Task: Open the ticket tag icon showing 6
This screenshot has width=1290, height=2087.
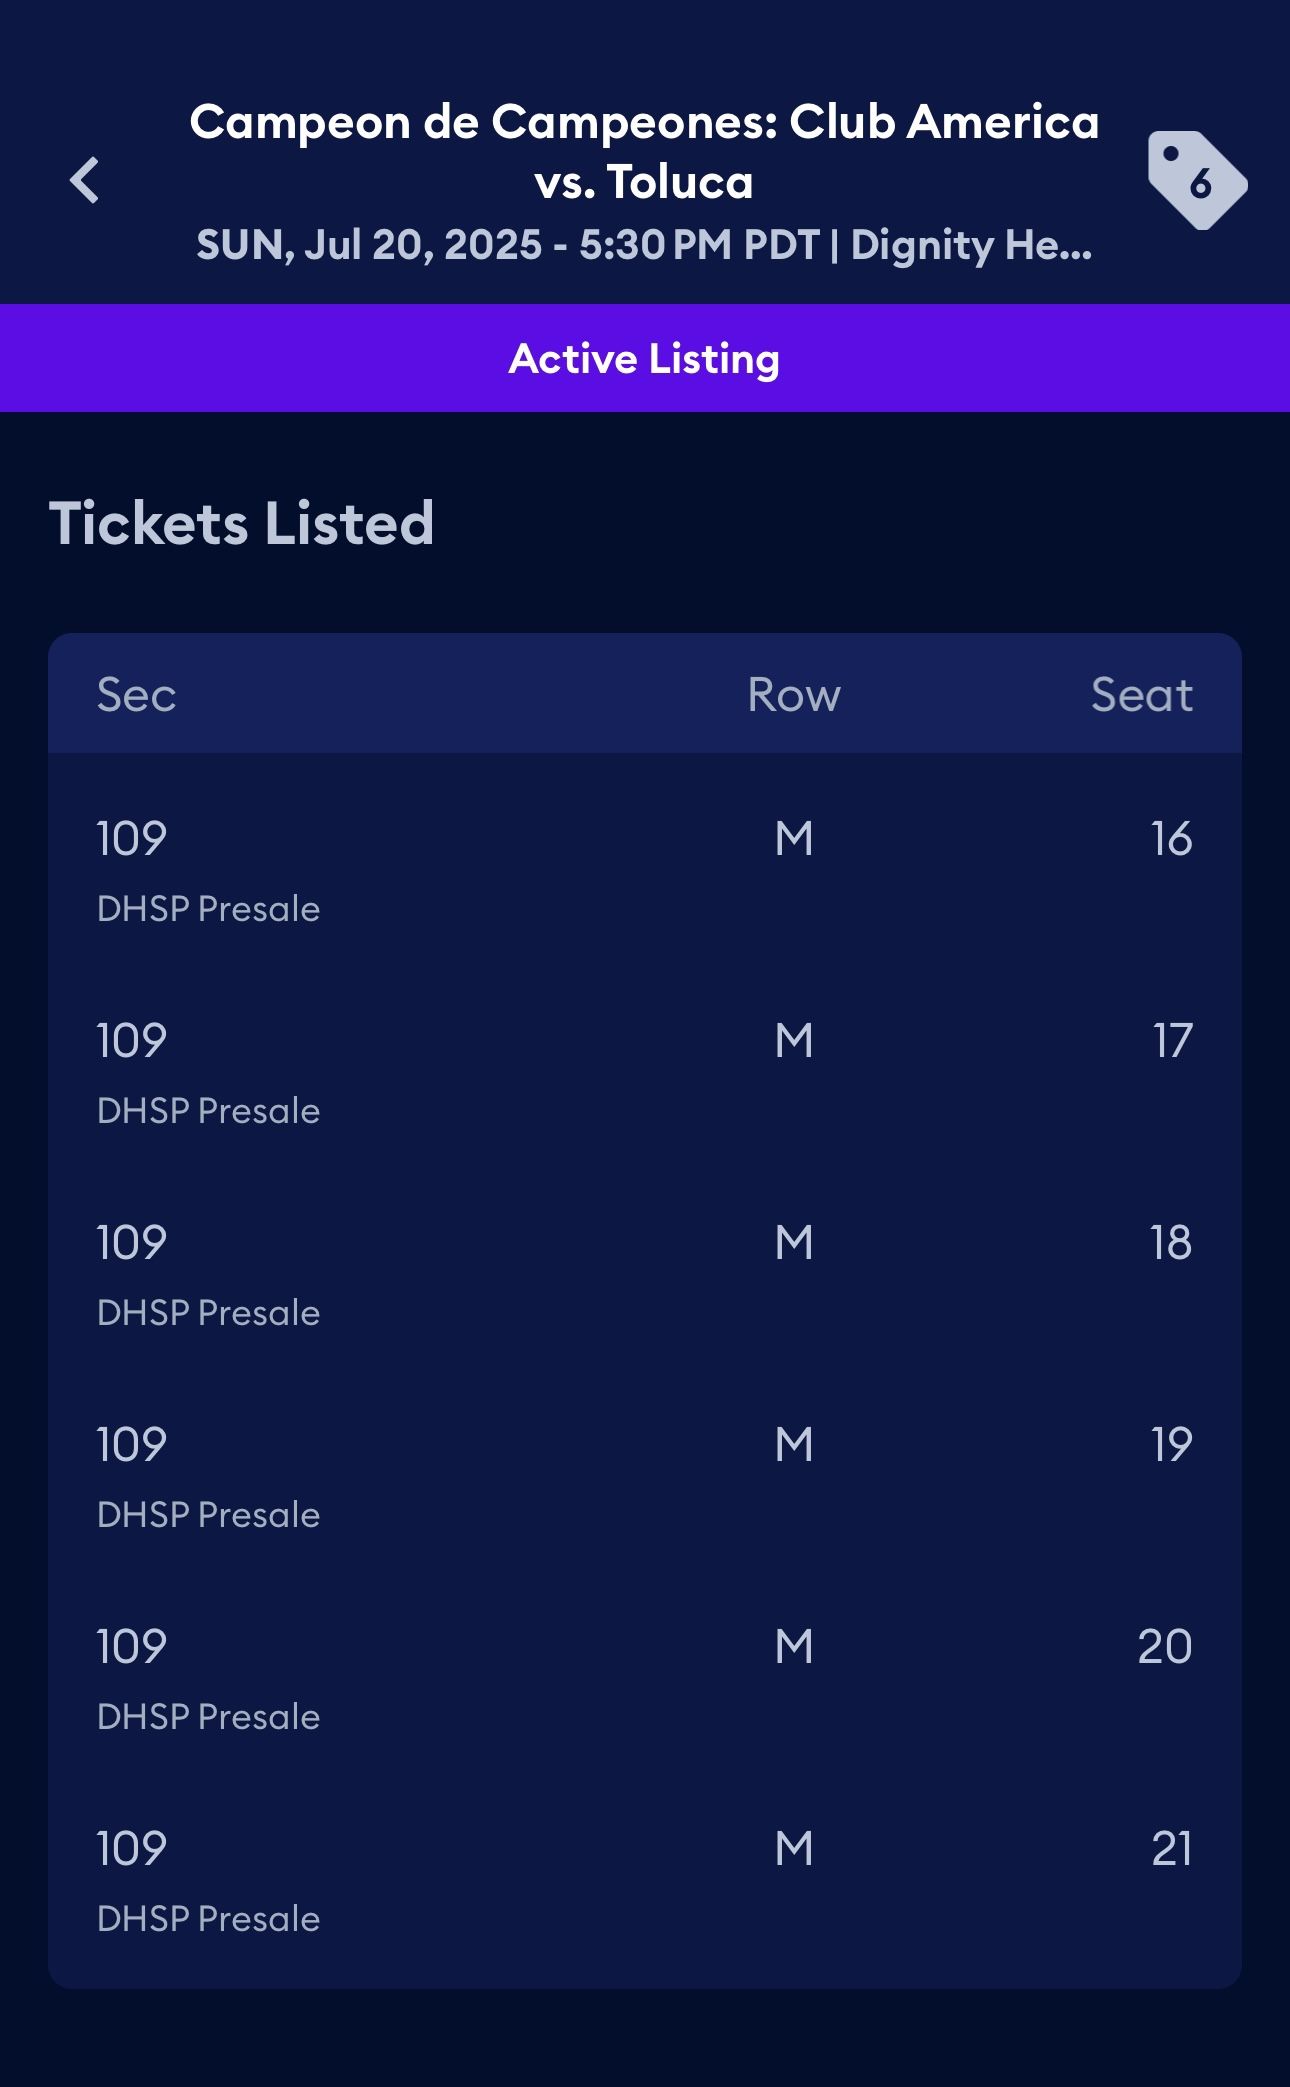Action: (x=1197, y=180)
